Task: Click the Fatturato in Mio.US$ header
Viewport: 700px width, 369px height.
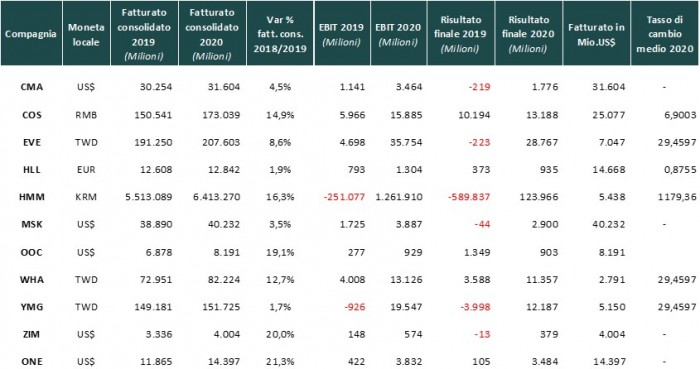Action: click(x=596, y=33)
